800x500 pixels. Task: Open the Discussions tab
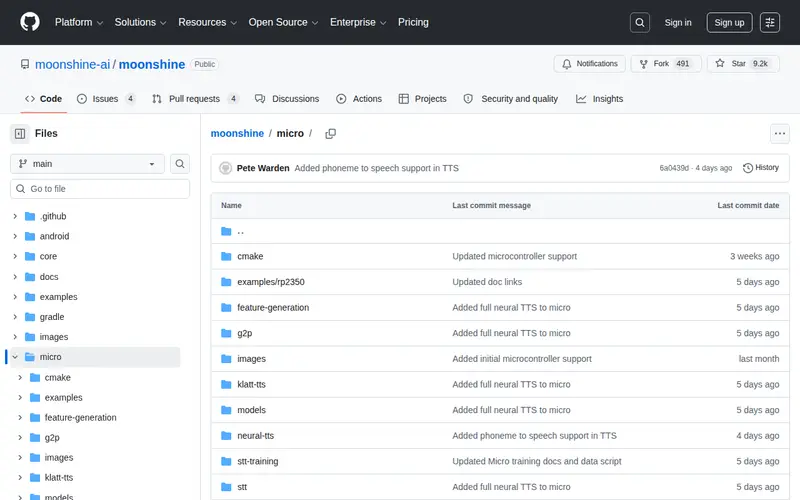coord(287,98)
